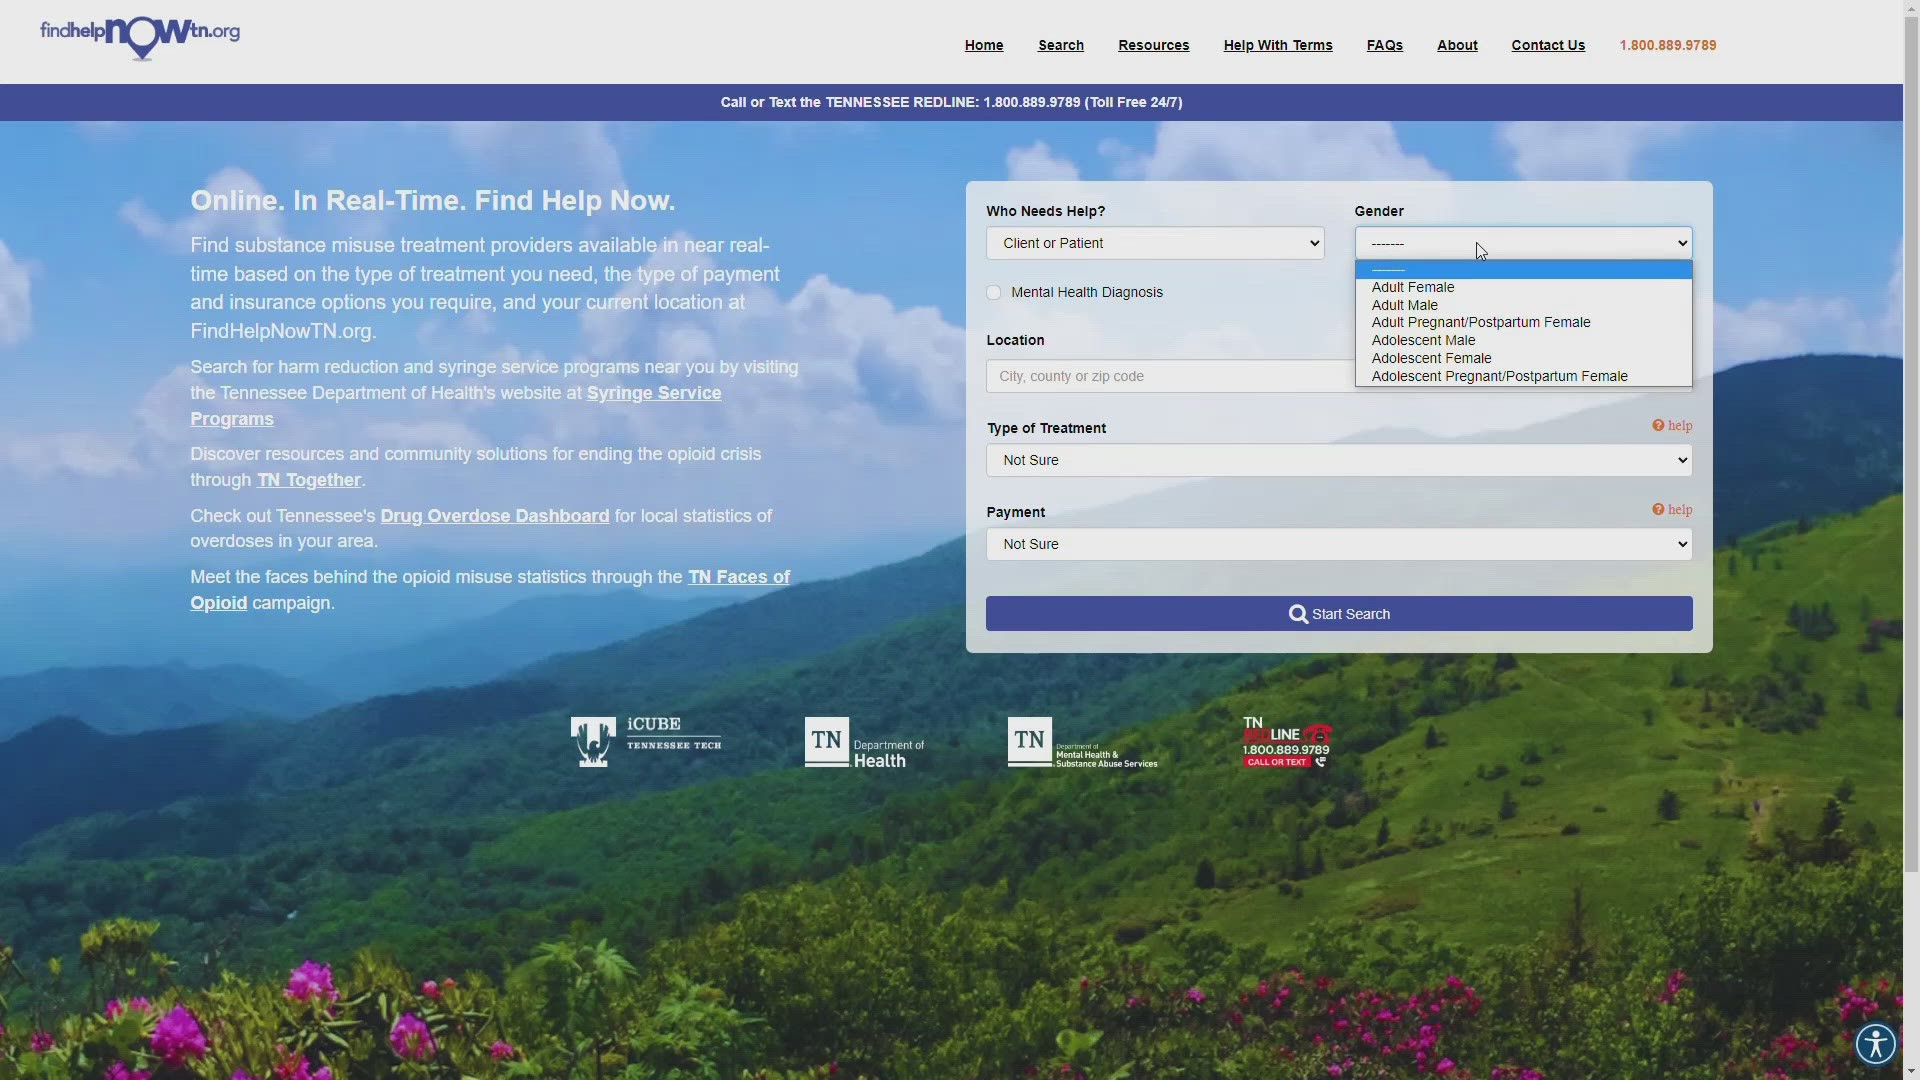Open the Who Needs Help dropdown
This screenshot has width=1920, height=1080.
(1155, 243)
